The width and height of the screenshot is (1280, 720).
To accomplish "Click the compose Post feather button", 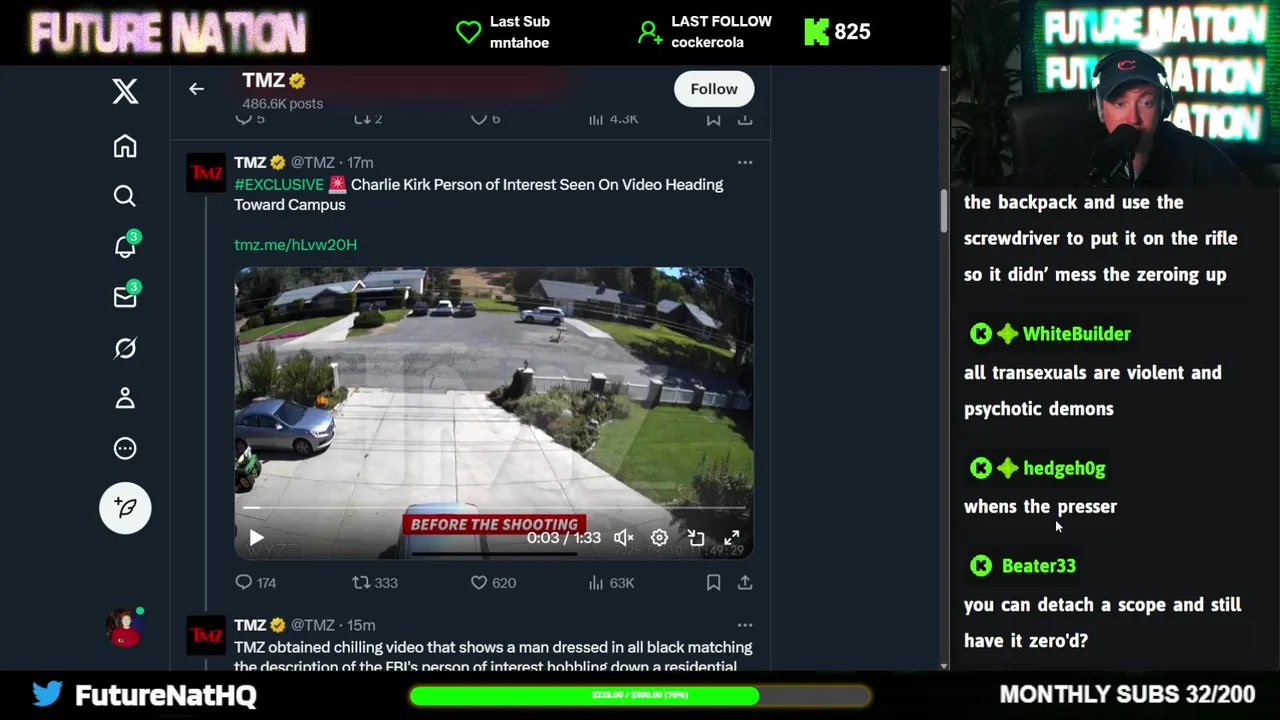I will (x=125, y=508).
